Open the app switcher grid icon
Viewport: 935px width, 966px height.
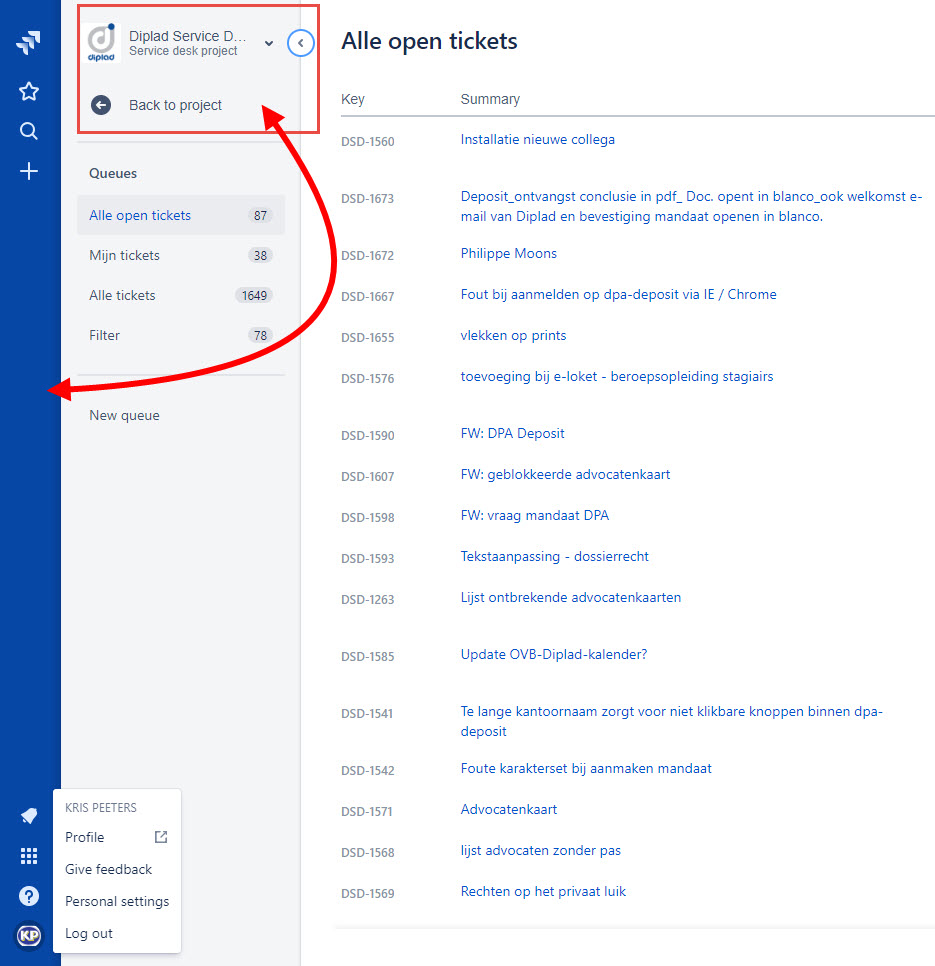click(x=28, y=856)
